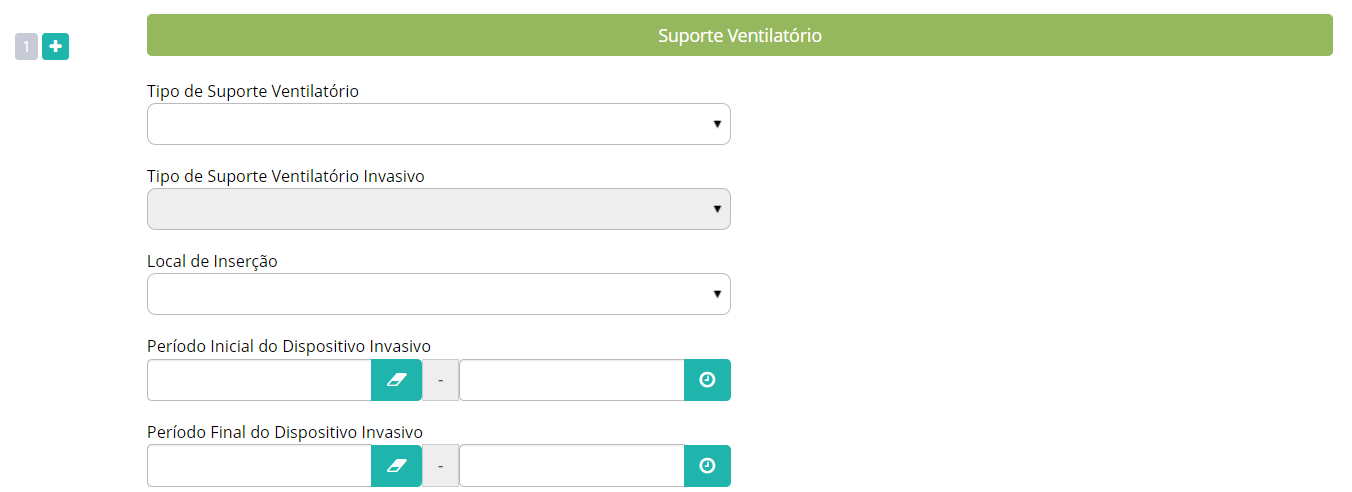
Task: Click the Período Inicial do Dispositivo Invasivo label
Action: coord(289,346)
